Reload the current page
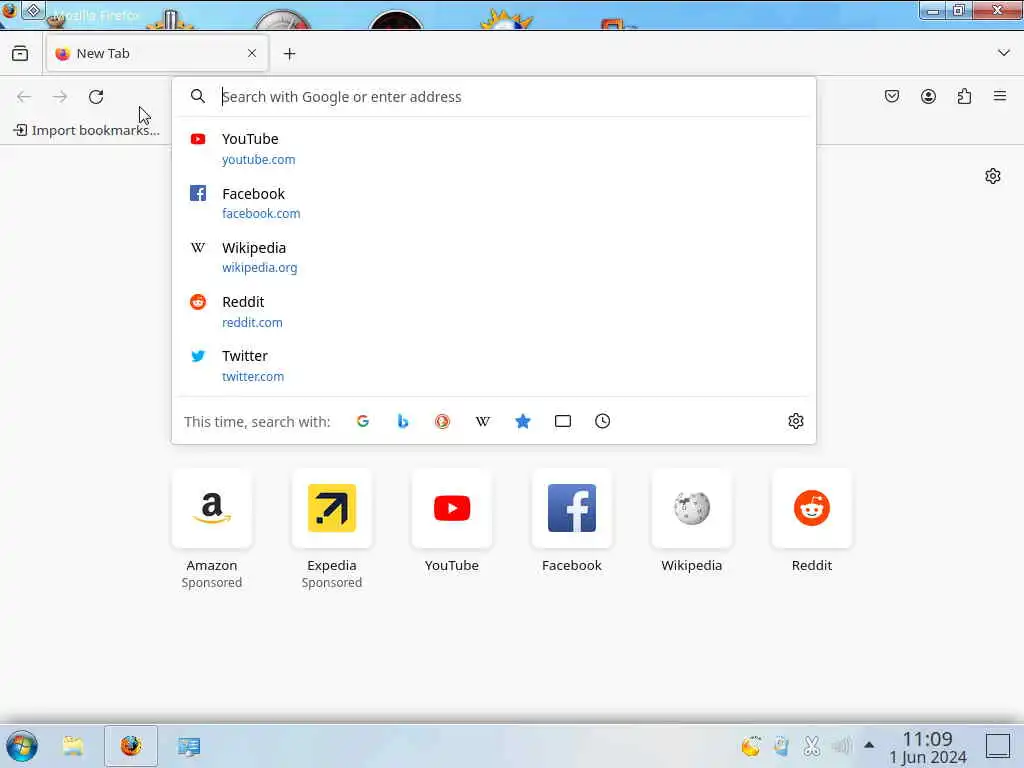 (x=96, y=97)
